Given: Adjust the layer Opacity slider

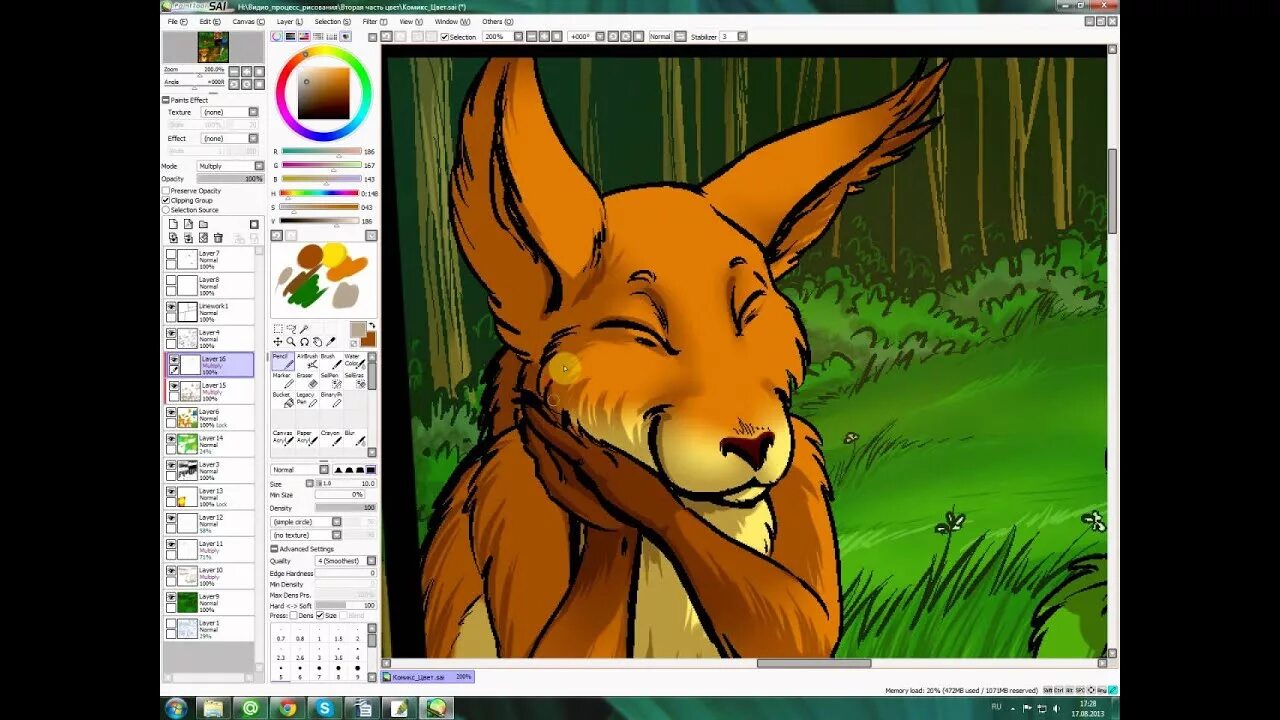Looking at the screenshot, I should point(230,178).
